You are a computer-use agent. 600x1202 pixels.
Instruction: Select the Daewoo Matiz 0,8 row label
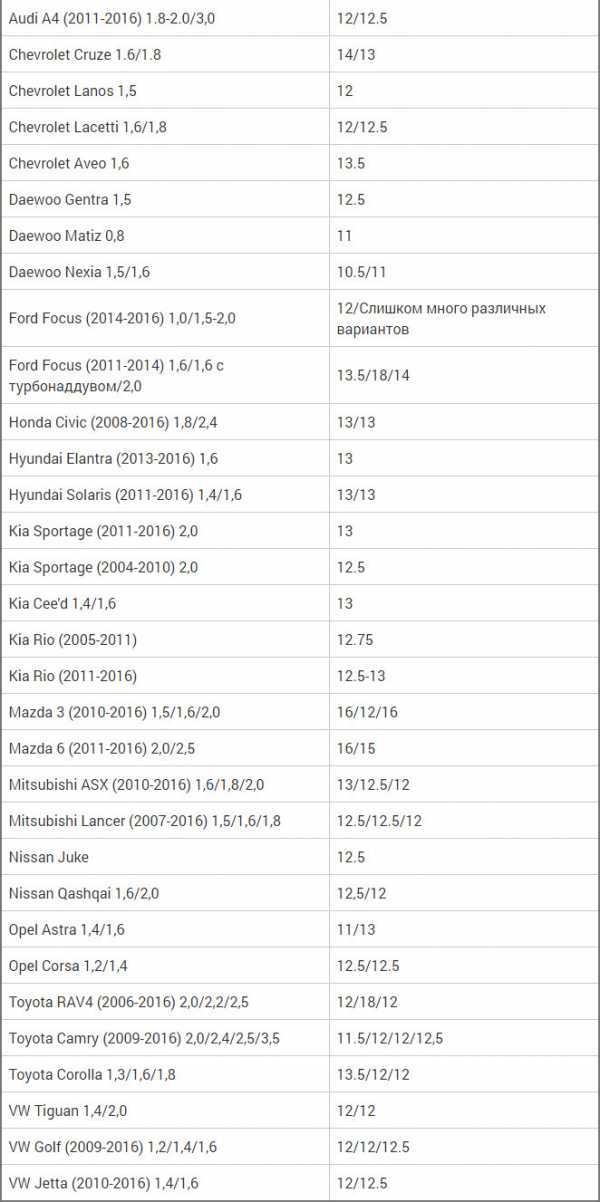click(66, 236)
